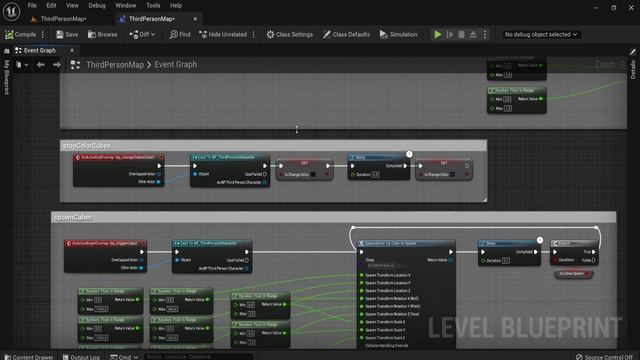Screen dimensions: 640x360
Task: Save the blueprint with the Save button
Action: coord(67,35)
